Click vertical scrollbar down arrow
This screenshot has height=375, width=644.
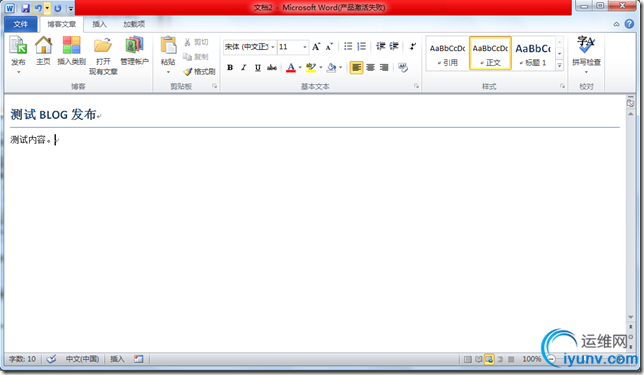point(631,317)
